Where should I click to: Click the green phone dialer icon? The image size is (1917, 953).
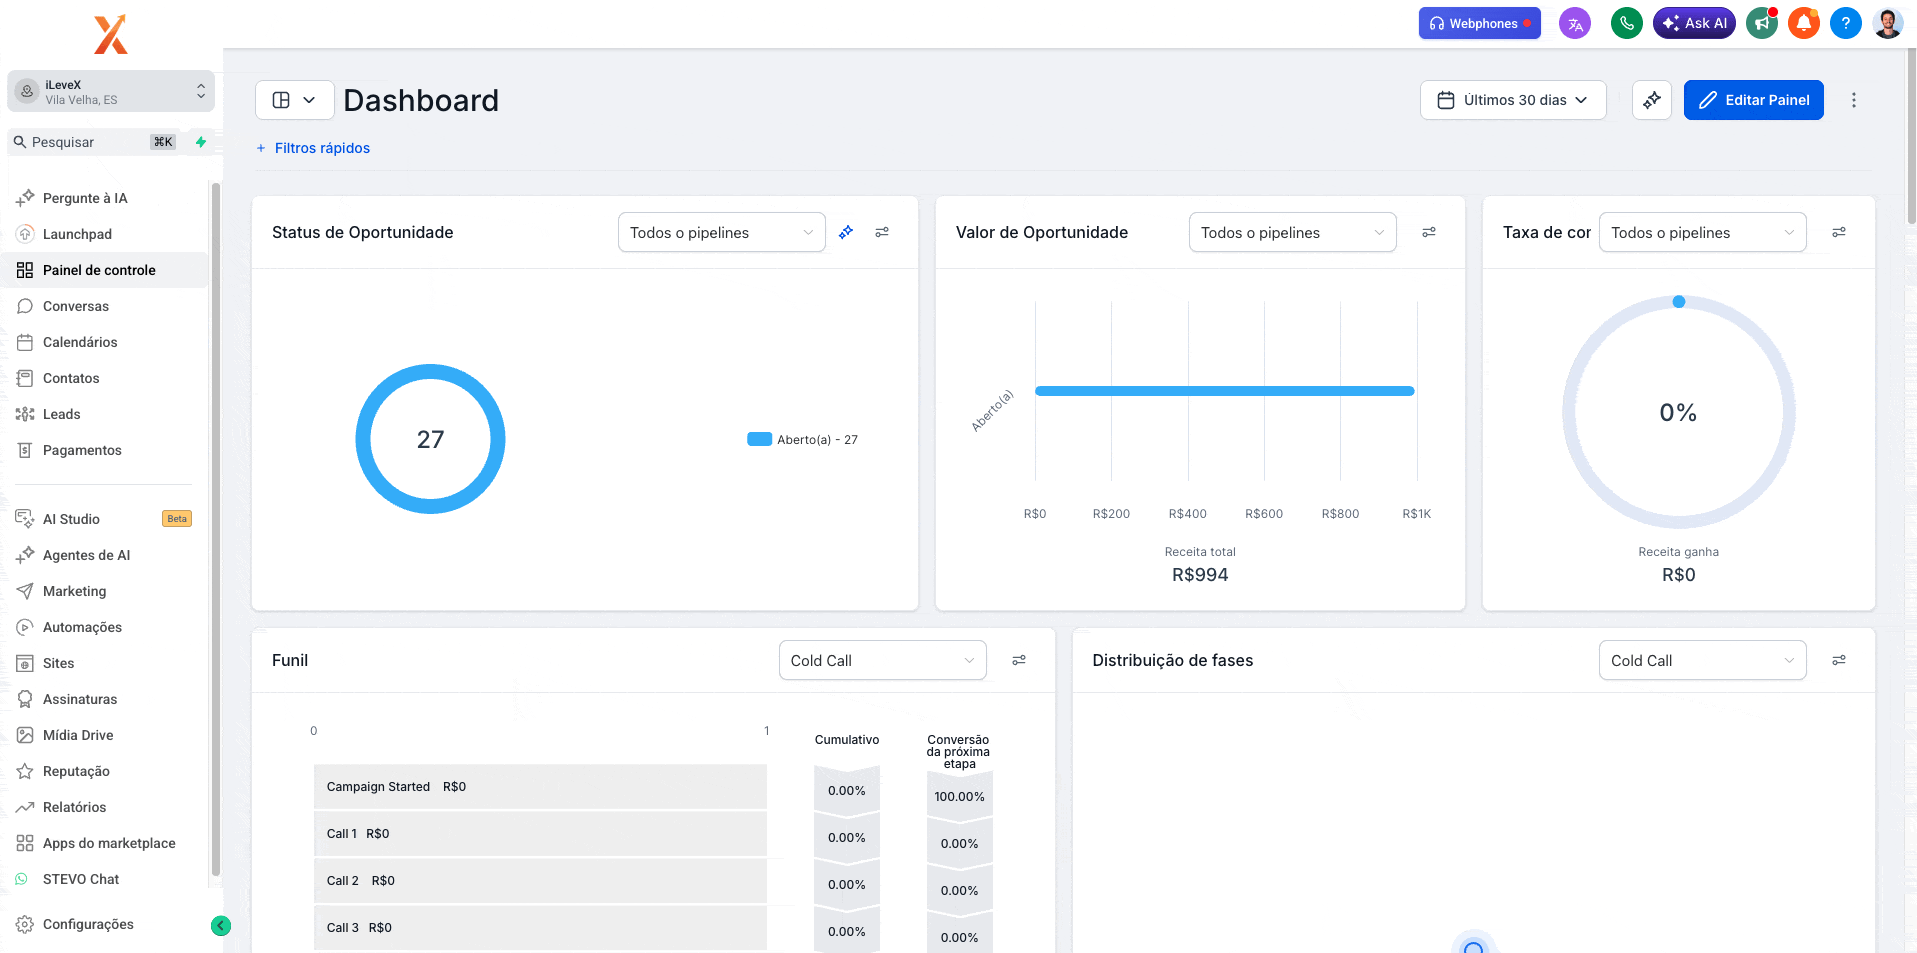(x=1627, y=23)
